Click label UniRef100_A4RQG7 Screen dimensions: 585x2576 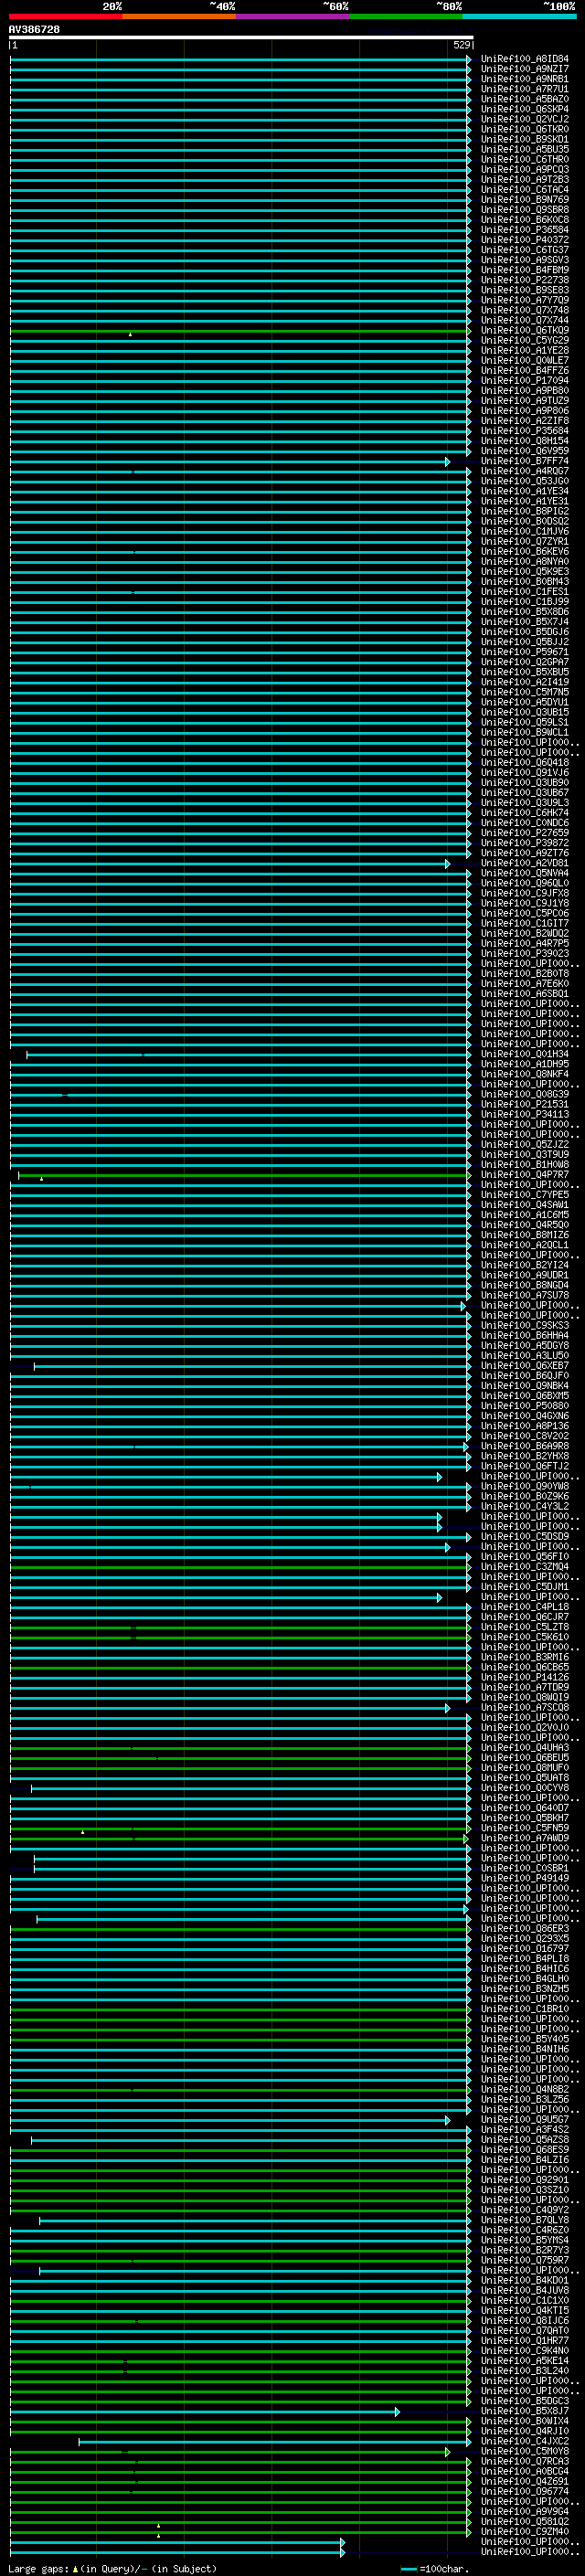click(524, 471)
